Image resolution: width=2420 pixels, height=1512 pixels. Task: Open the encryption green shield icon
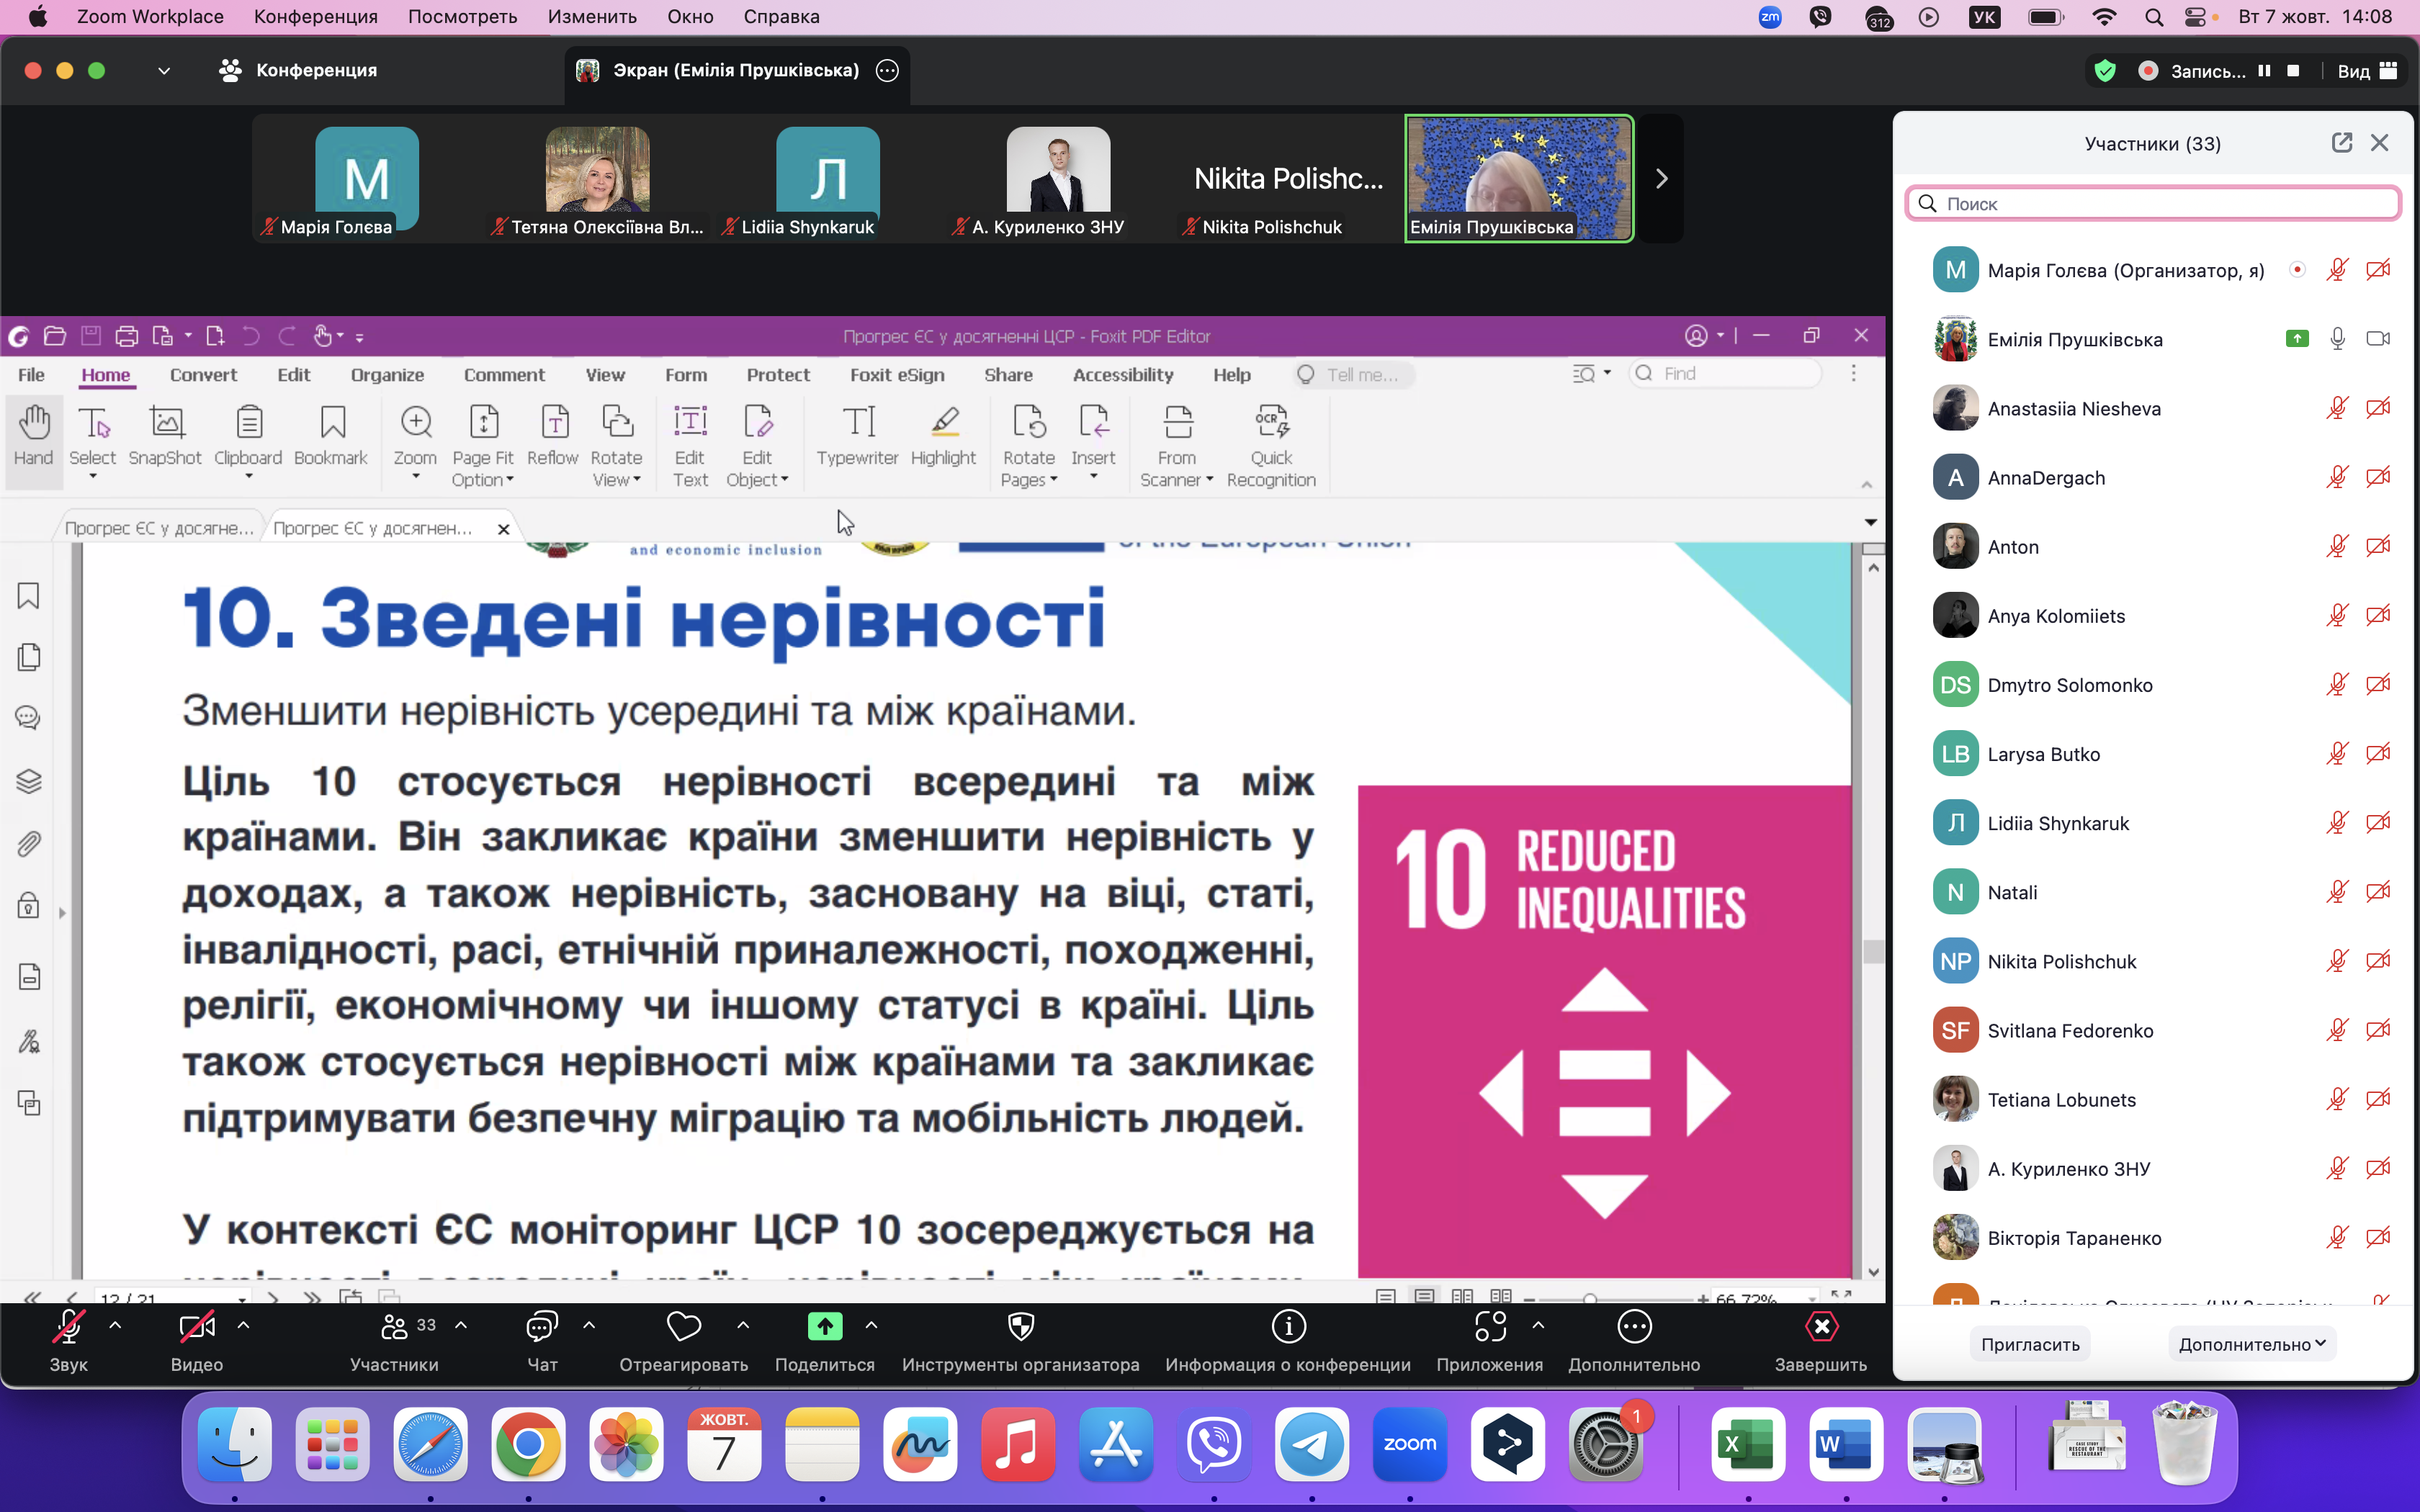click(2105, 71)
